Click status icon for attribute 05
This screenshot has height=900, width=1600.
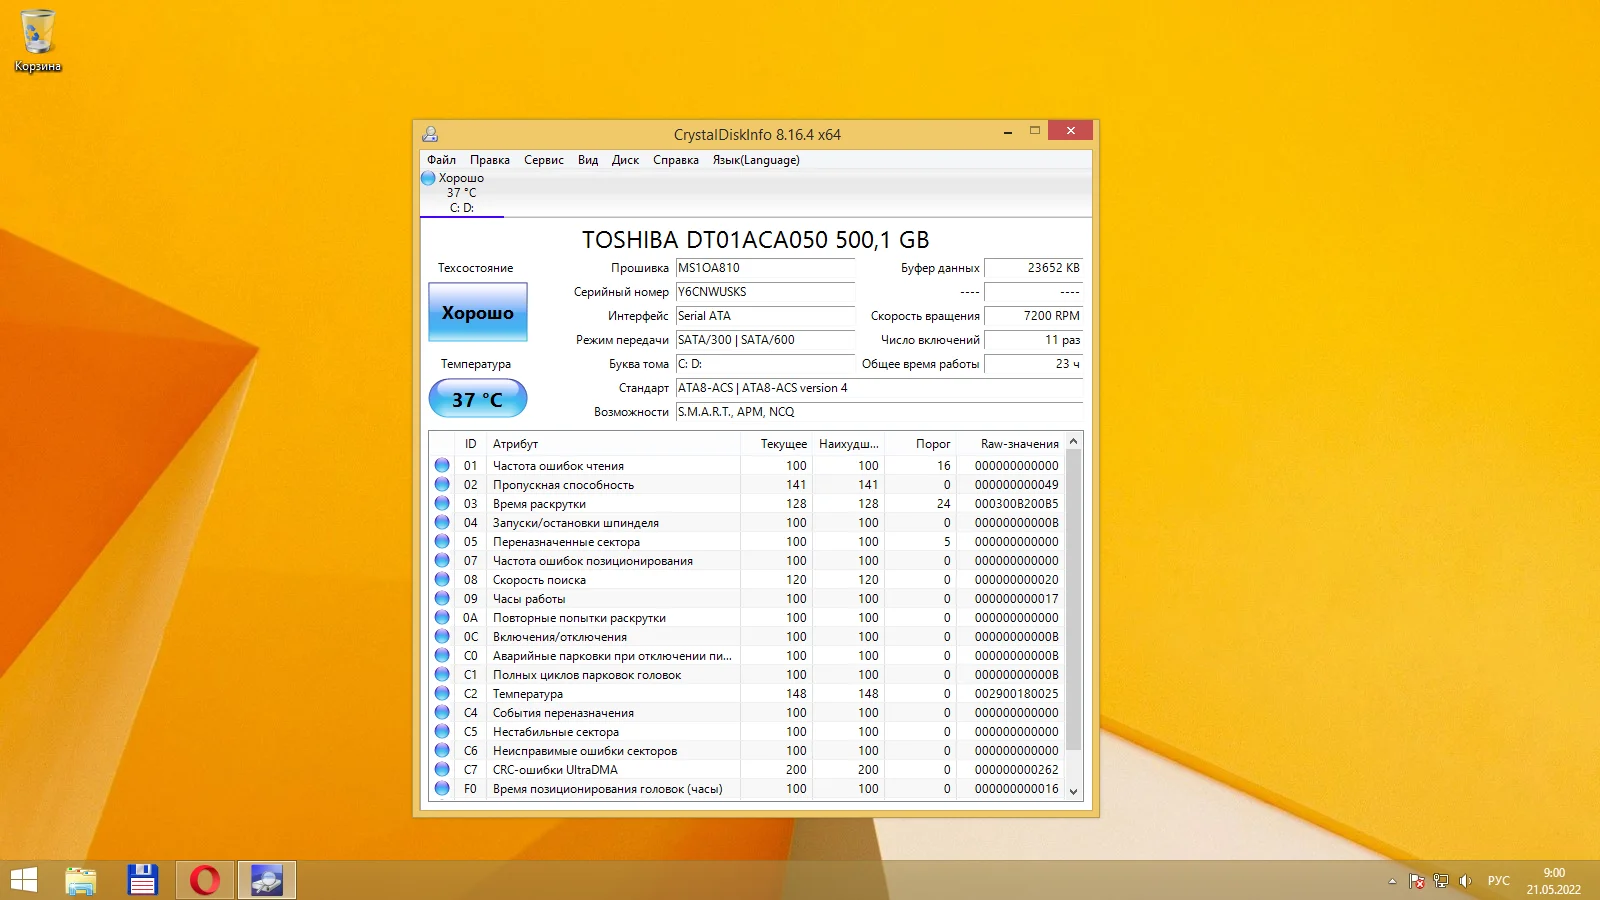442,541
